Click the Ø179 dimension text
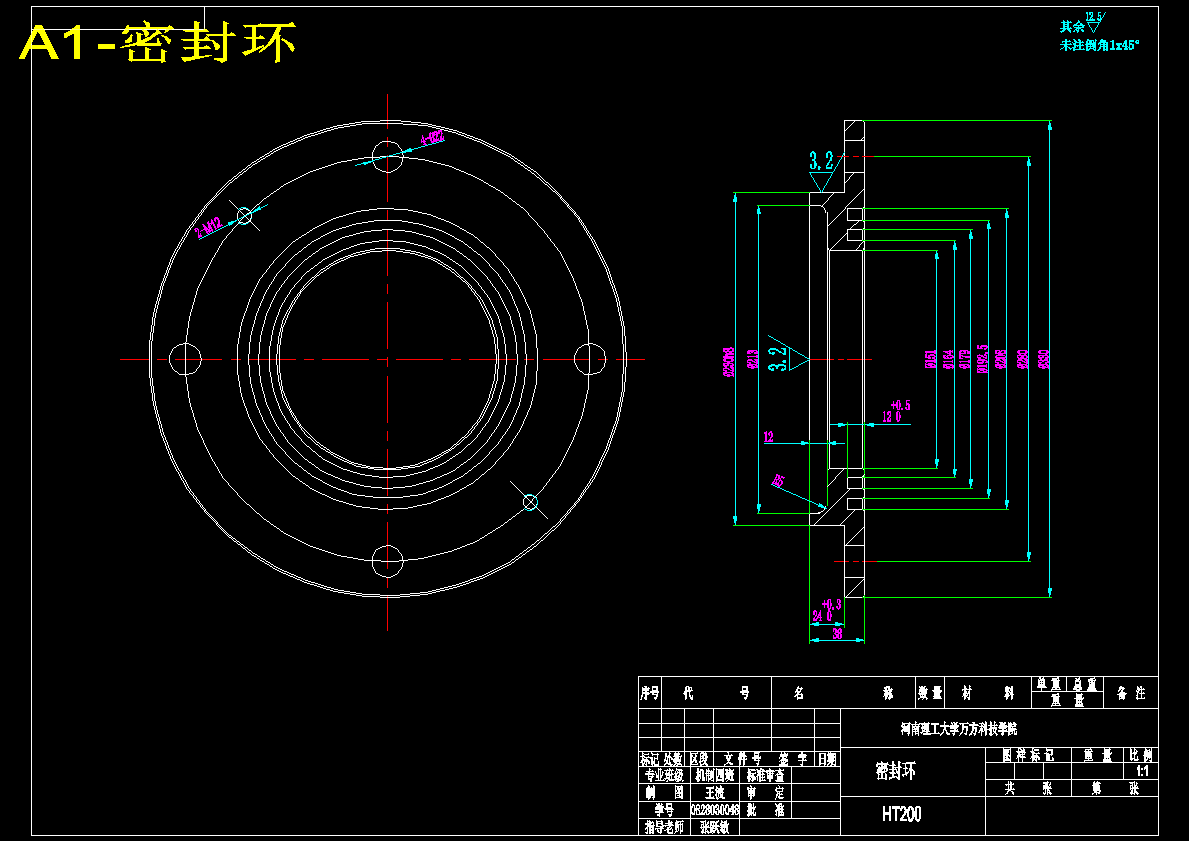Screen dimensions: 1189x841 965,359
